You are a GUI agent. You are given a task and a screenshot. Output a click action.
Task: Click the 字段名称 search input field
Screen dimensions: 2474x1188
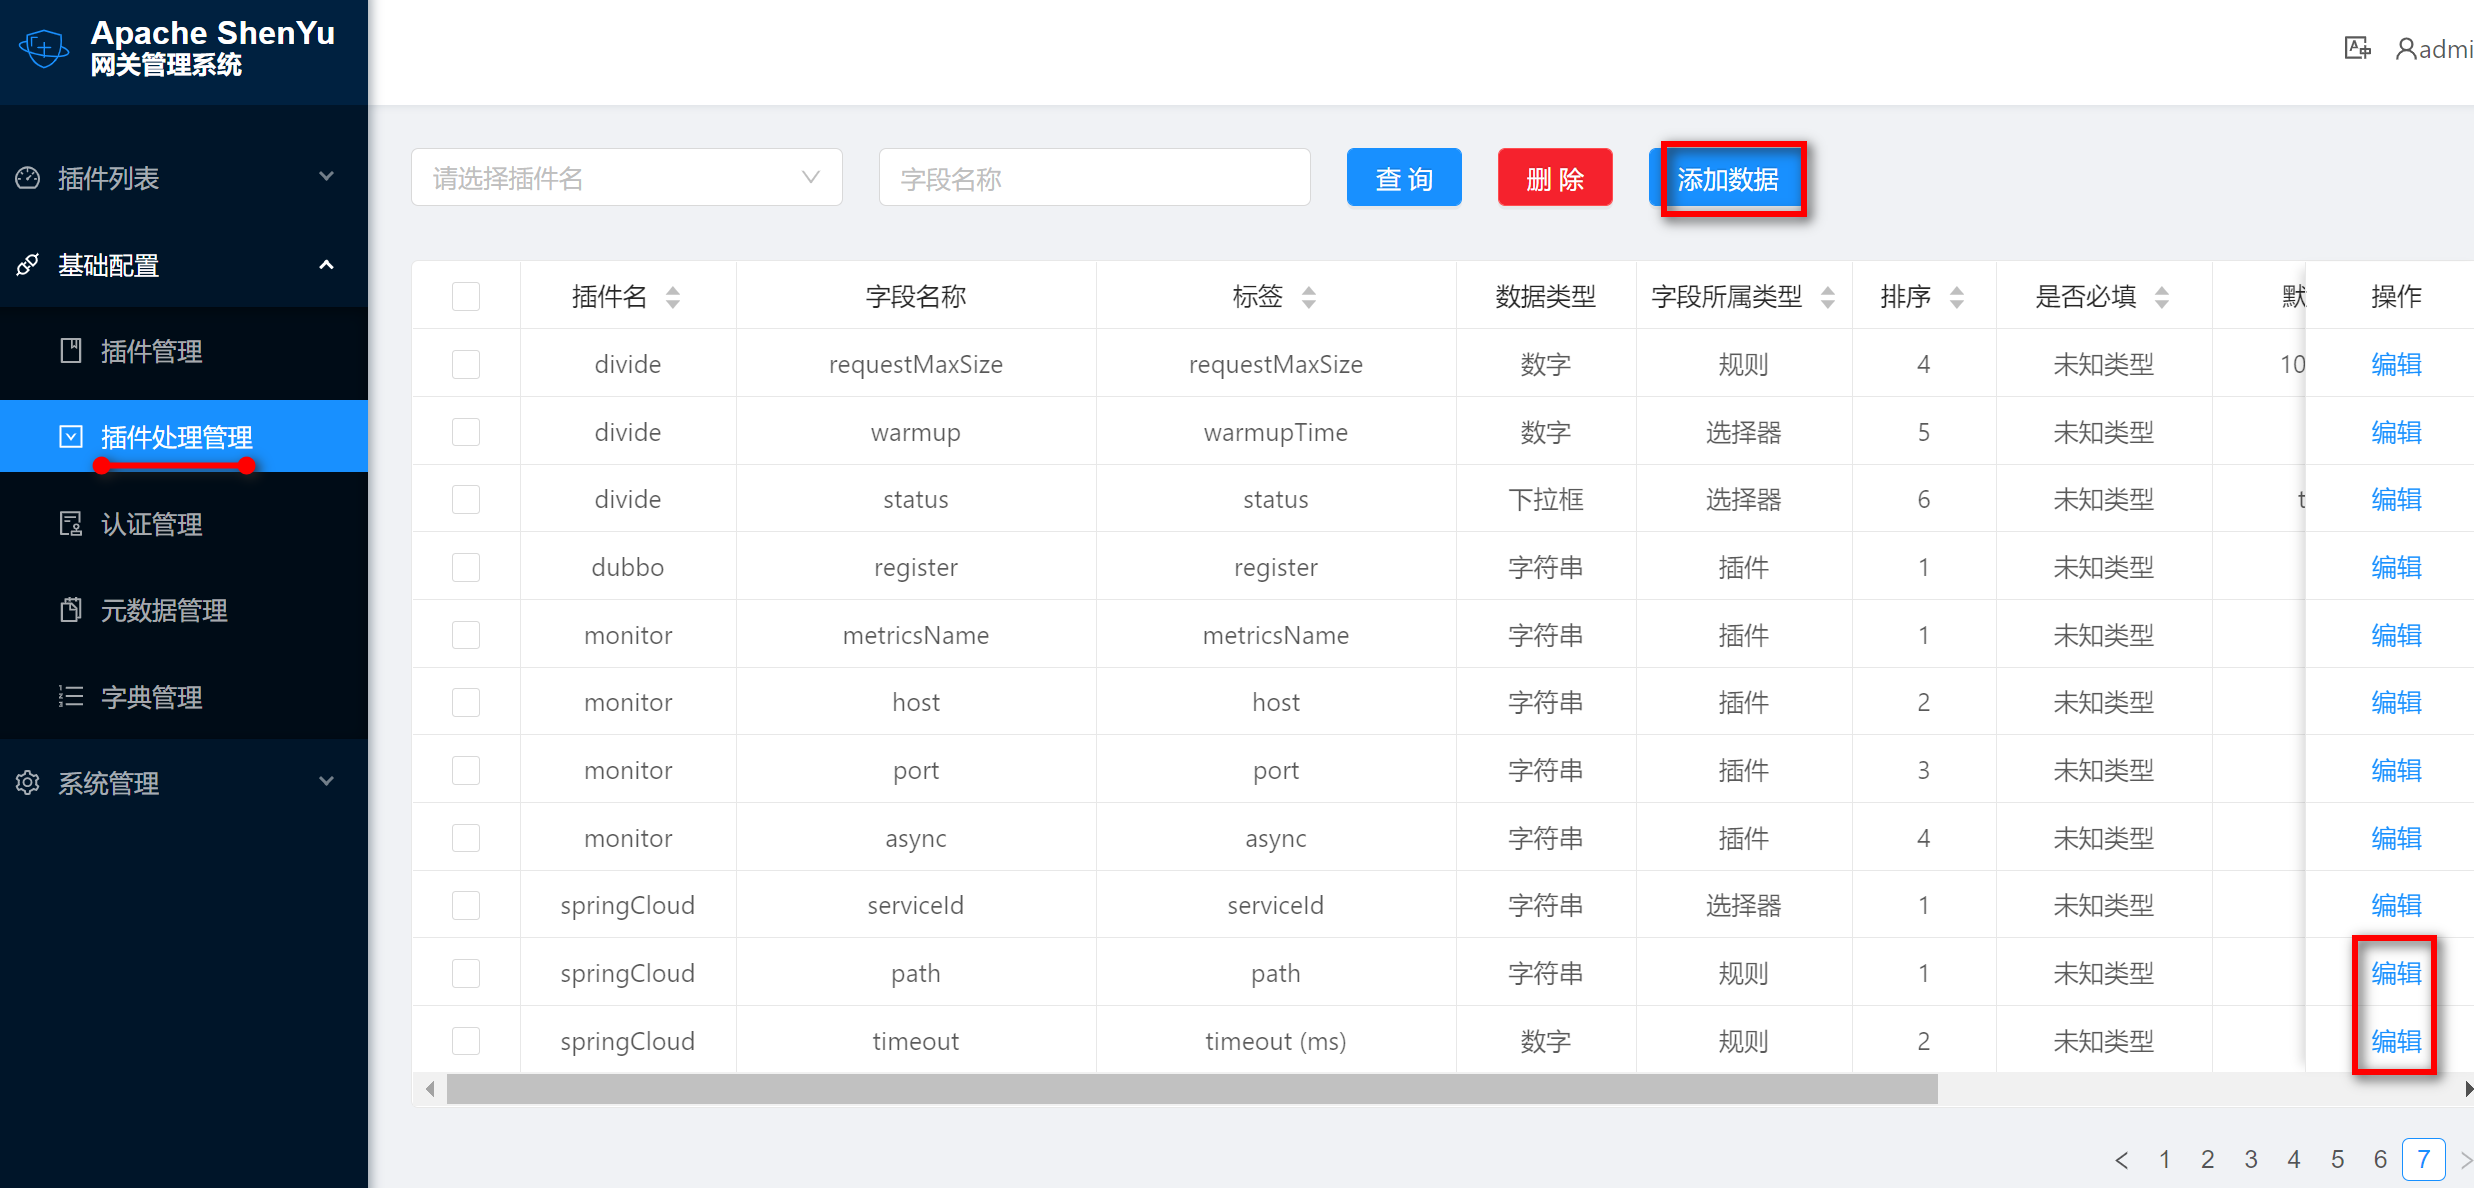pos(1094,178)
